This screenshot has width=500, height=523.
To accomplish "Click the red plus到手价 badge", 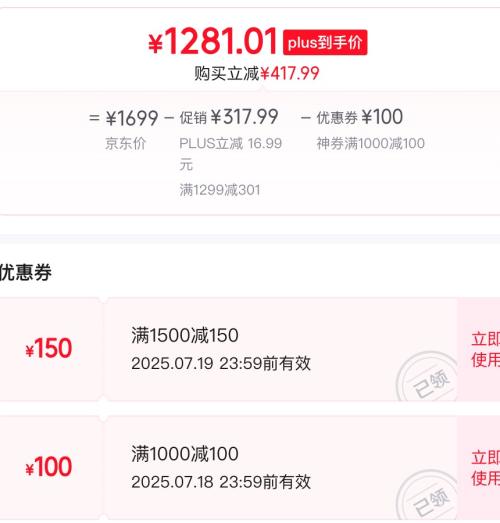I will coord(325,42).
